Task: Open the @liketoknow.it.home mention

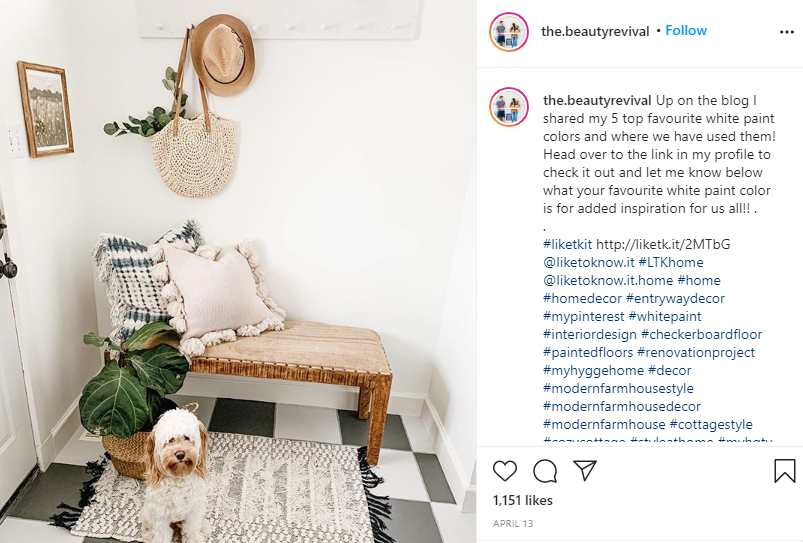Action: (x=608, y=280)
